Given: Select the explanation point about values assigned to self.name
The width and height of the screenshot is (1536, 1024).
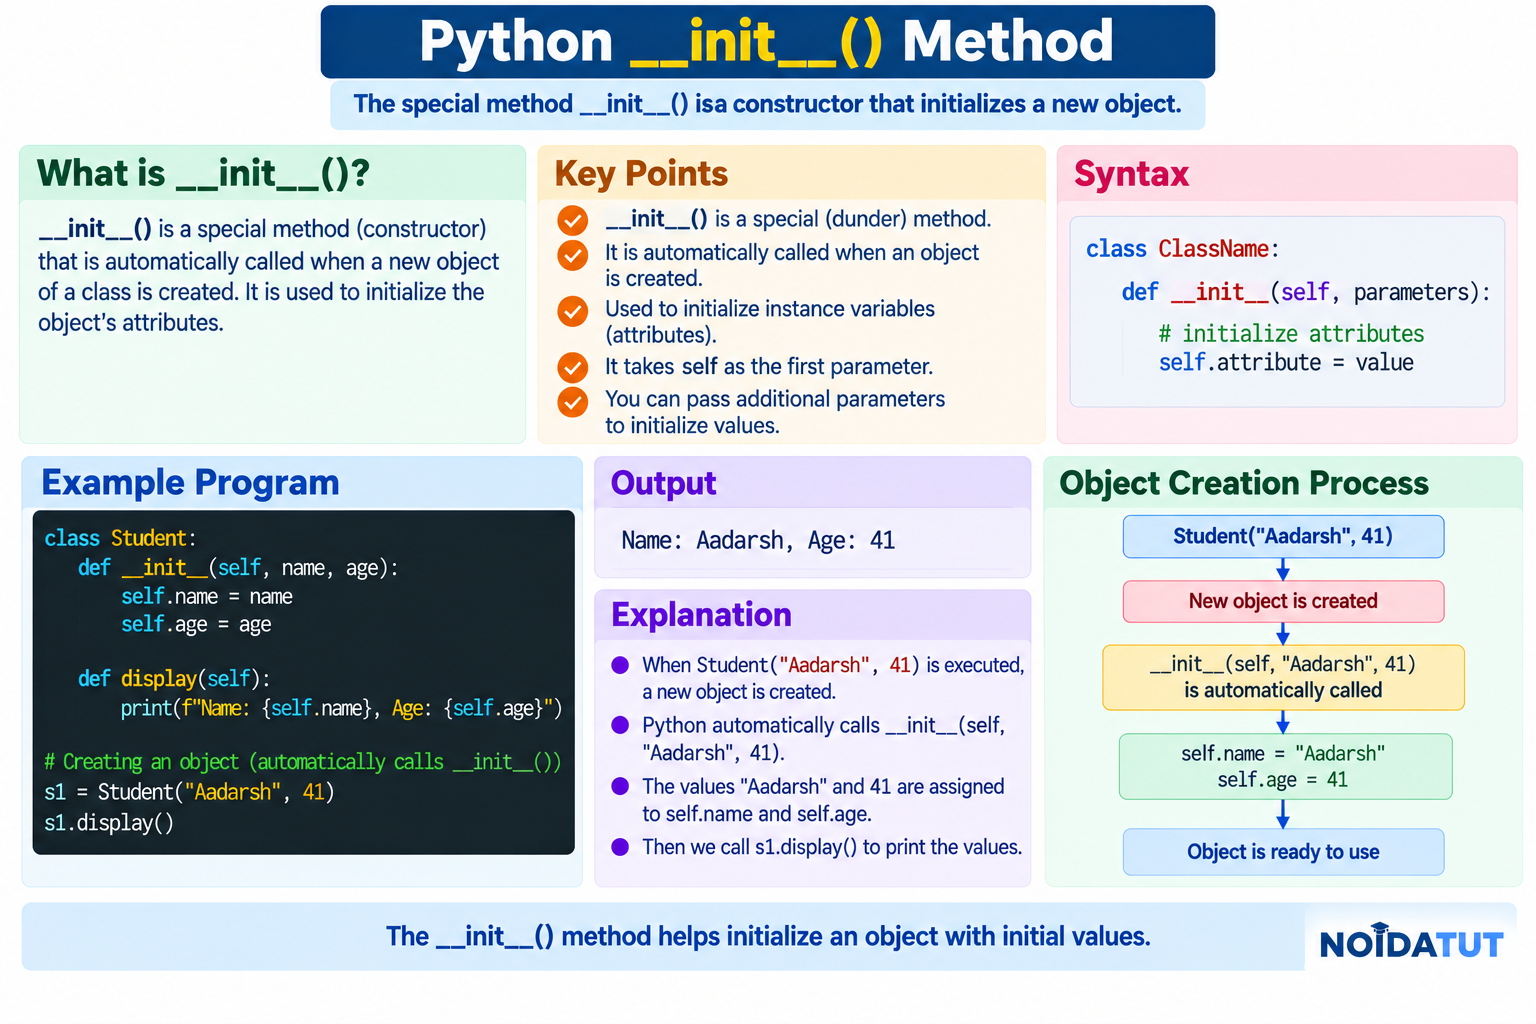Looking at the screenshot, I should [823, 800].
